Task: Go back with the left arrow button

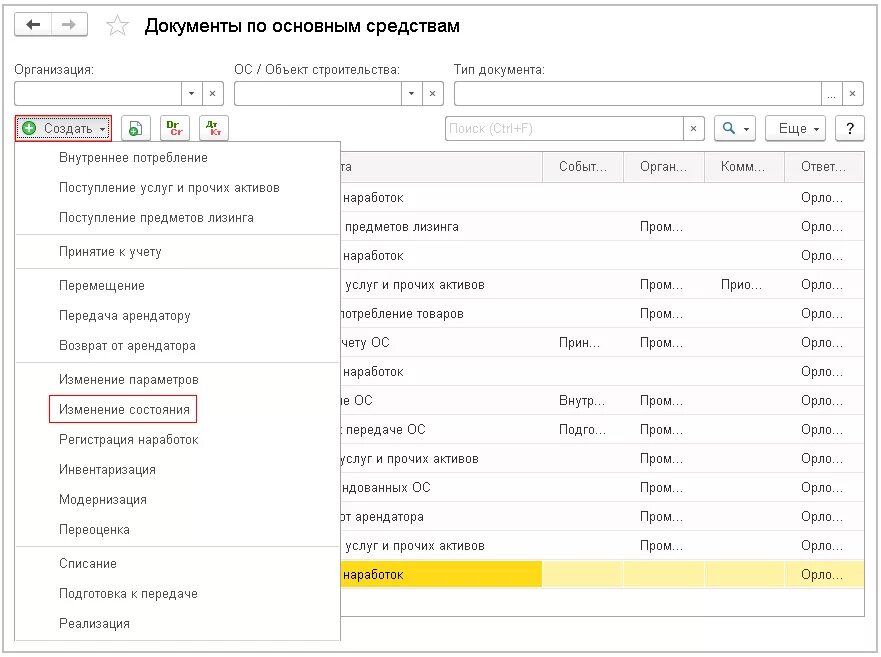Action: (33, 25)
